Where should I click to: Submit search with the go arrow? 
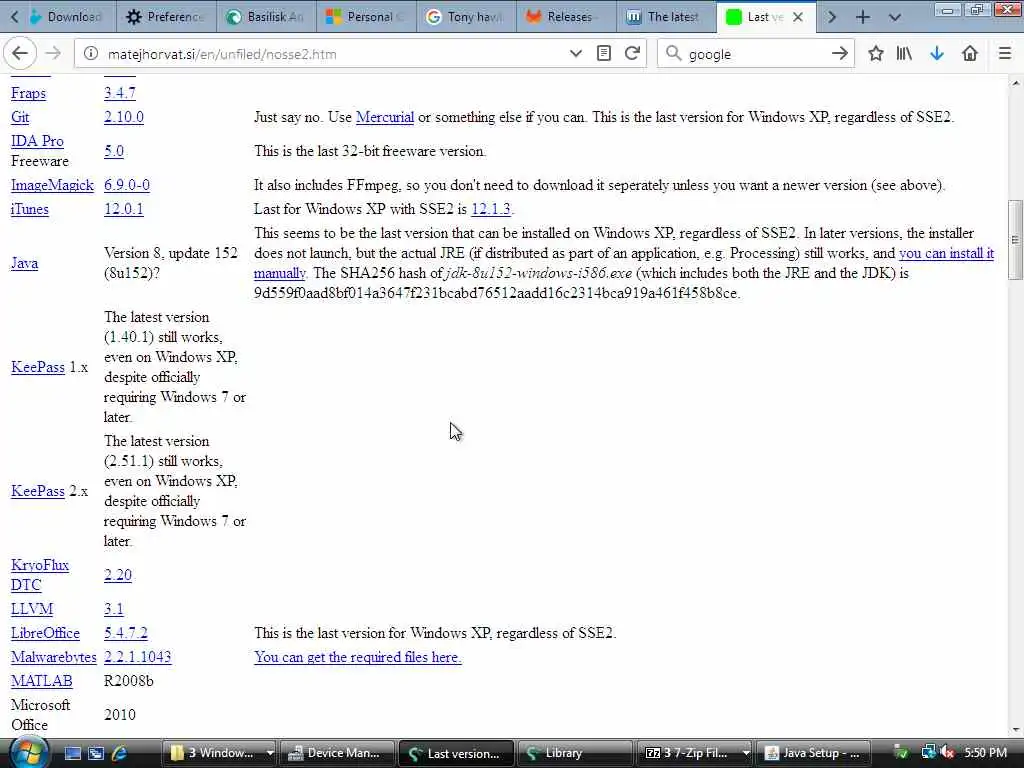tap(840, 54)
